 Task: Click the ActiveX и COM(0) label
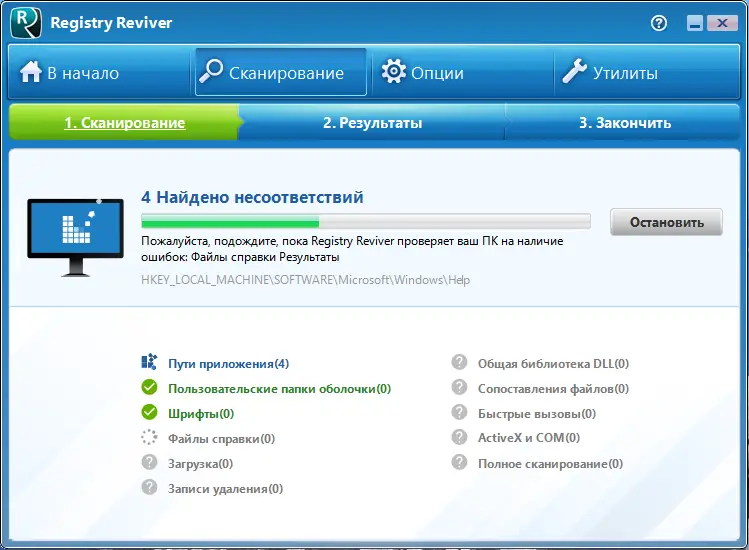point(529,438)
